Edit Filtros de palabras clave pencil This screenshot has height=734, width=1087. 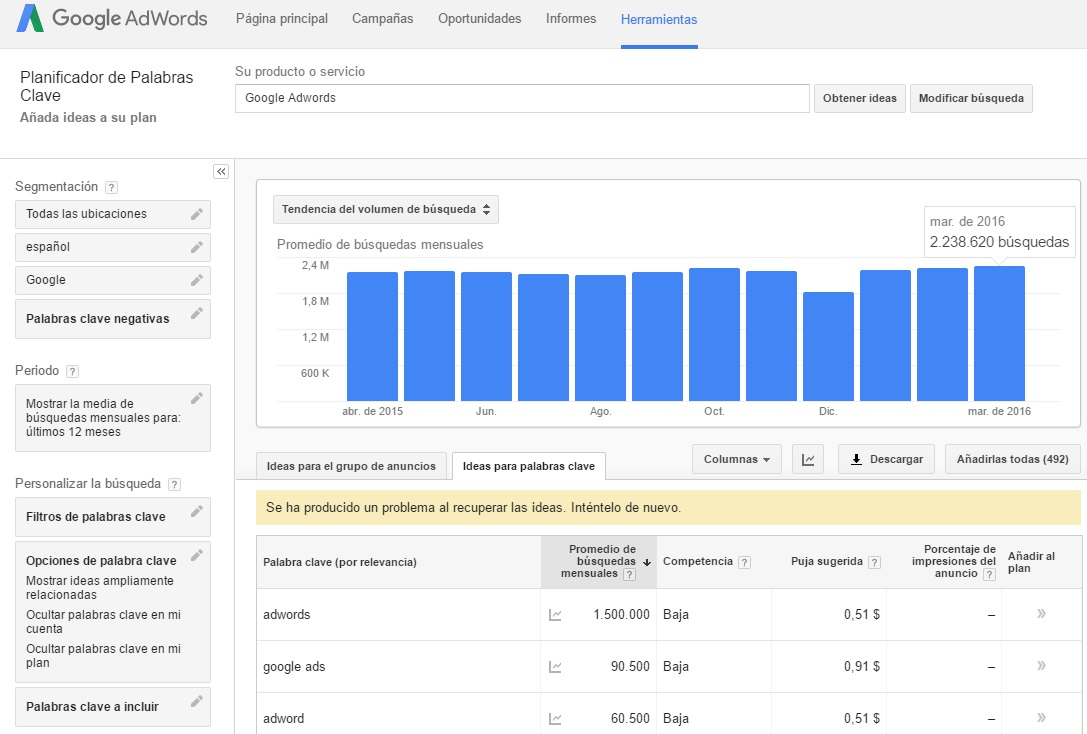point(197,511)
